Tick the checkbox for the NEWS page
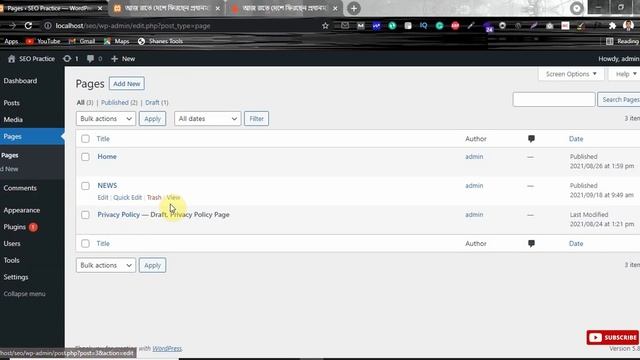640x360 pixels. point(85,186)
